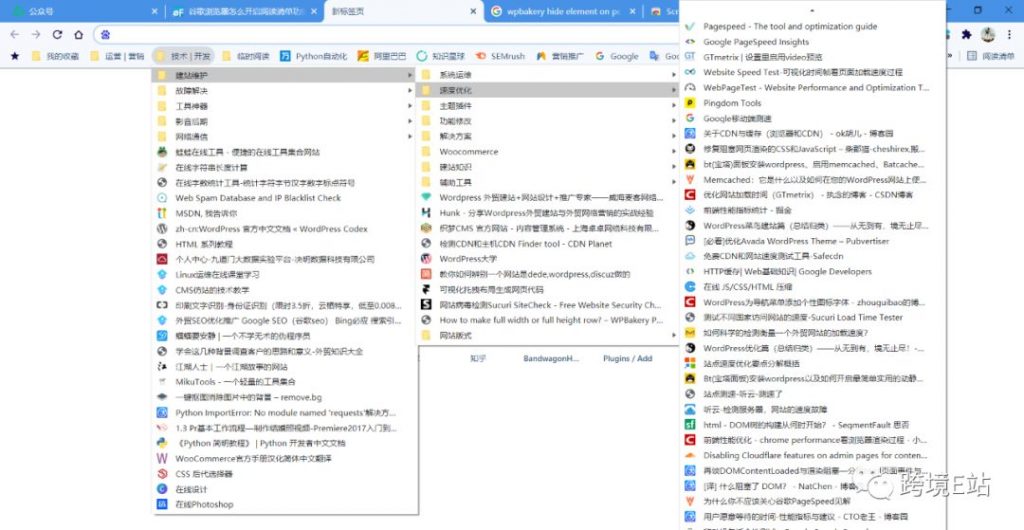The height and width of the screenshot is (530, 1024).
Task: Open the 知识星球 bookmark
Action: [x=441, y=56]
